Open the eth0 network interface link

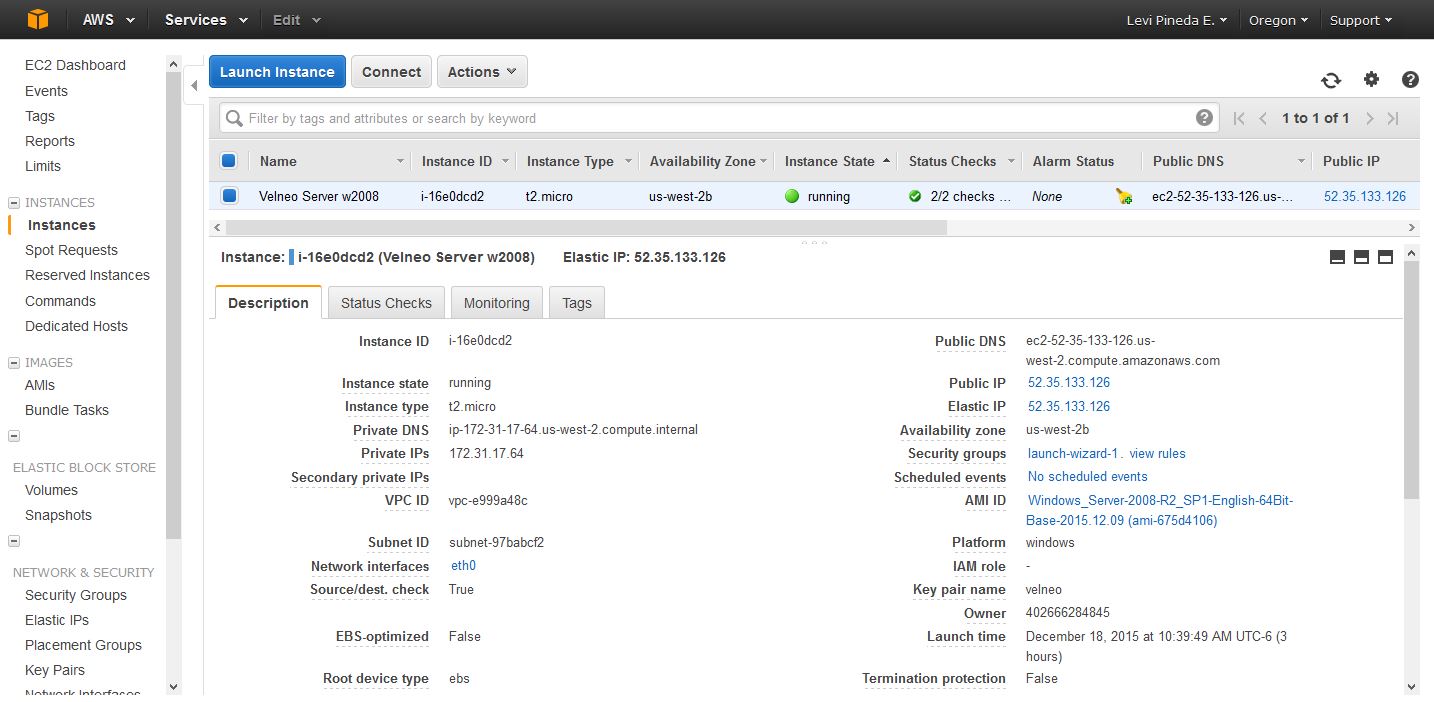coord(463,565)
